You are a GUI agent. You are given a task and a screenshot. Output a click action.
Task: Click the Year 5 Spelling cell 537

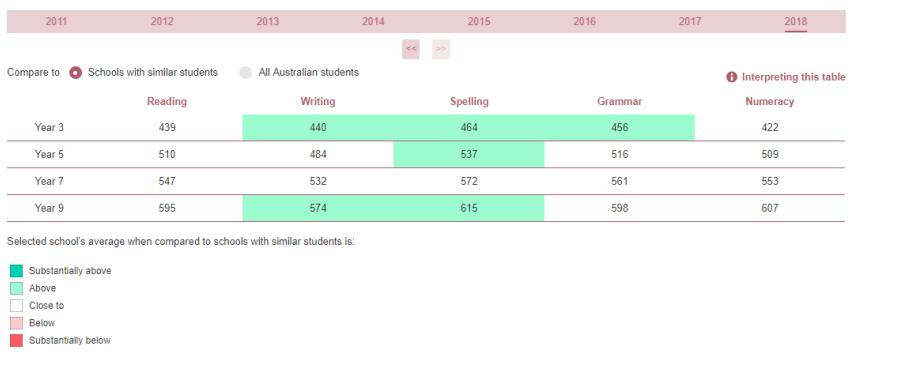click(469, 154)
